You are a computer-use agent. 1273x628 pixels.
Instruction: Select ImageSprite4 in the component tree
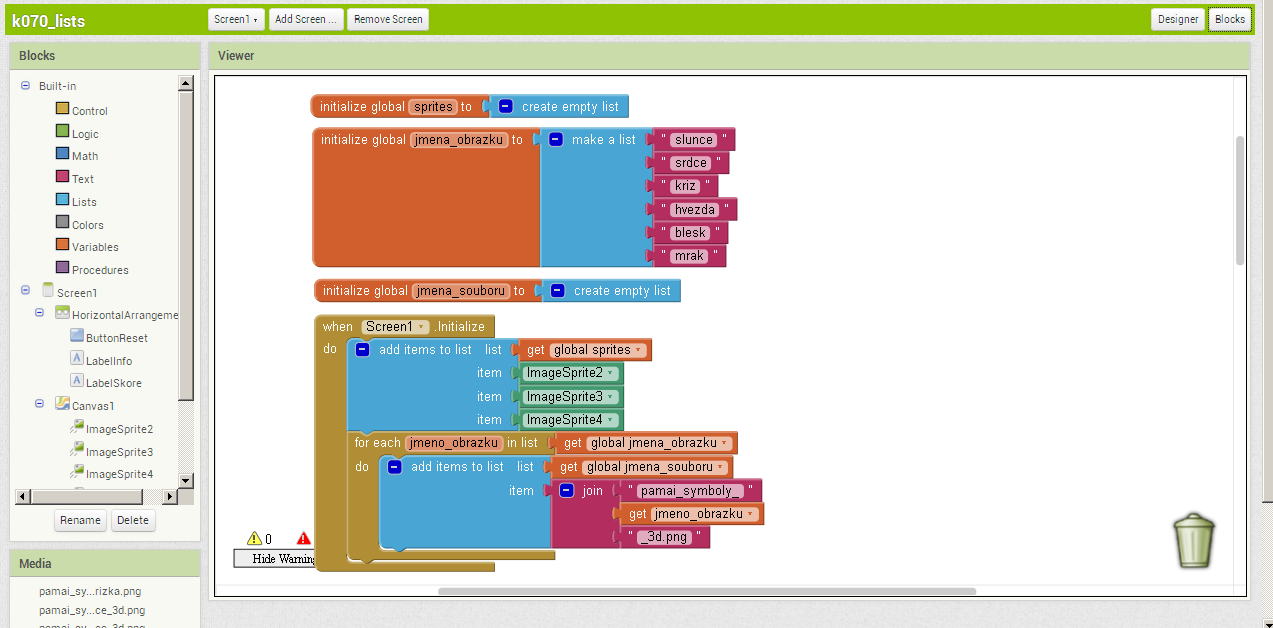(x=119, y=474)
